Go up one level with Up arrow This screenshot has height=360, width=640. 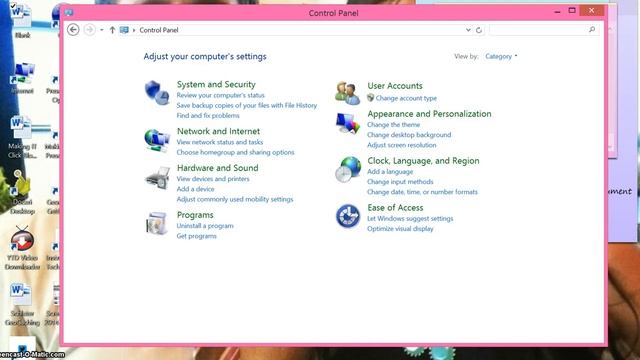click(x=112, y=30)
